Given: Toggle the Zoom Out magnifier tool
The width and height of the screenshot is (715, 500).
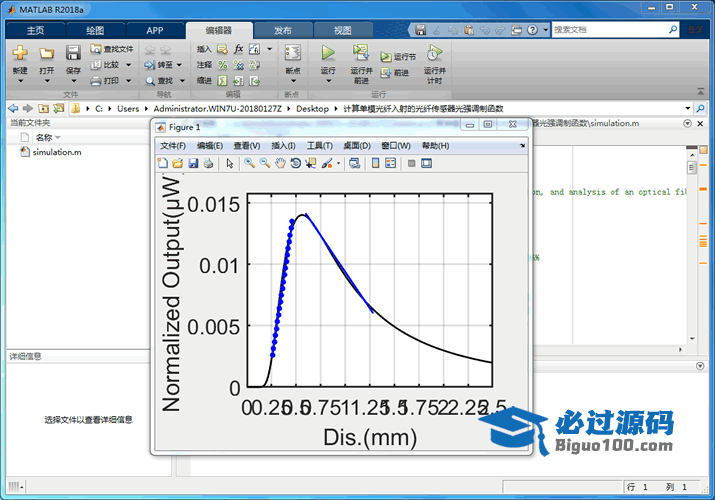Looking at the screenshot, I should 264,163.
